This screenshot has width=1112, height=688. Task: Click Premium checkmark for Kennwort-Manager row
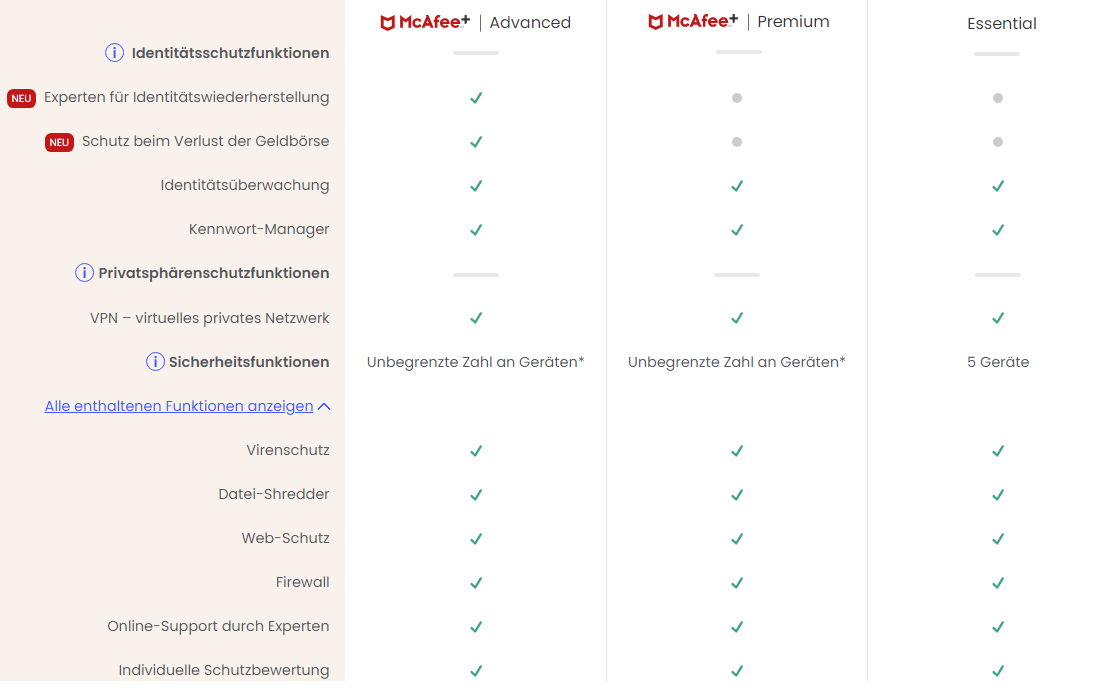(x=737, y=230)
